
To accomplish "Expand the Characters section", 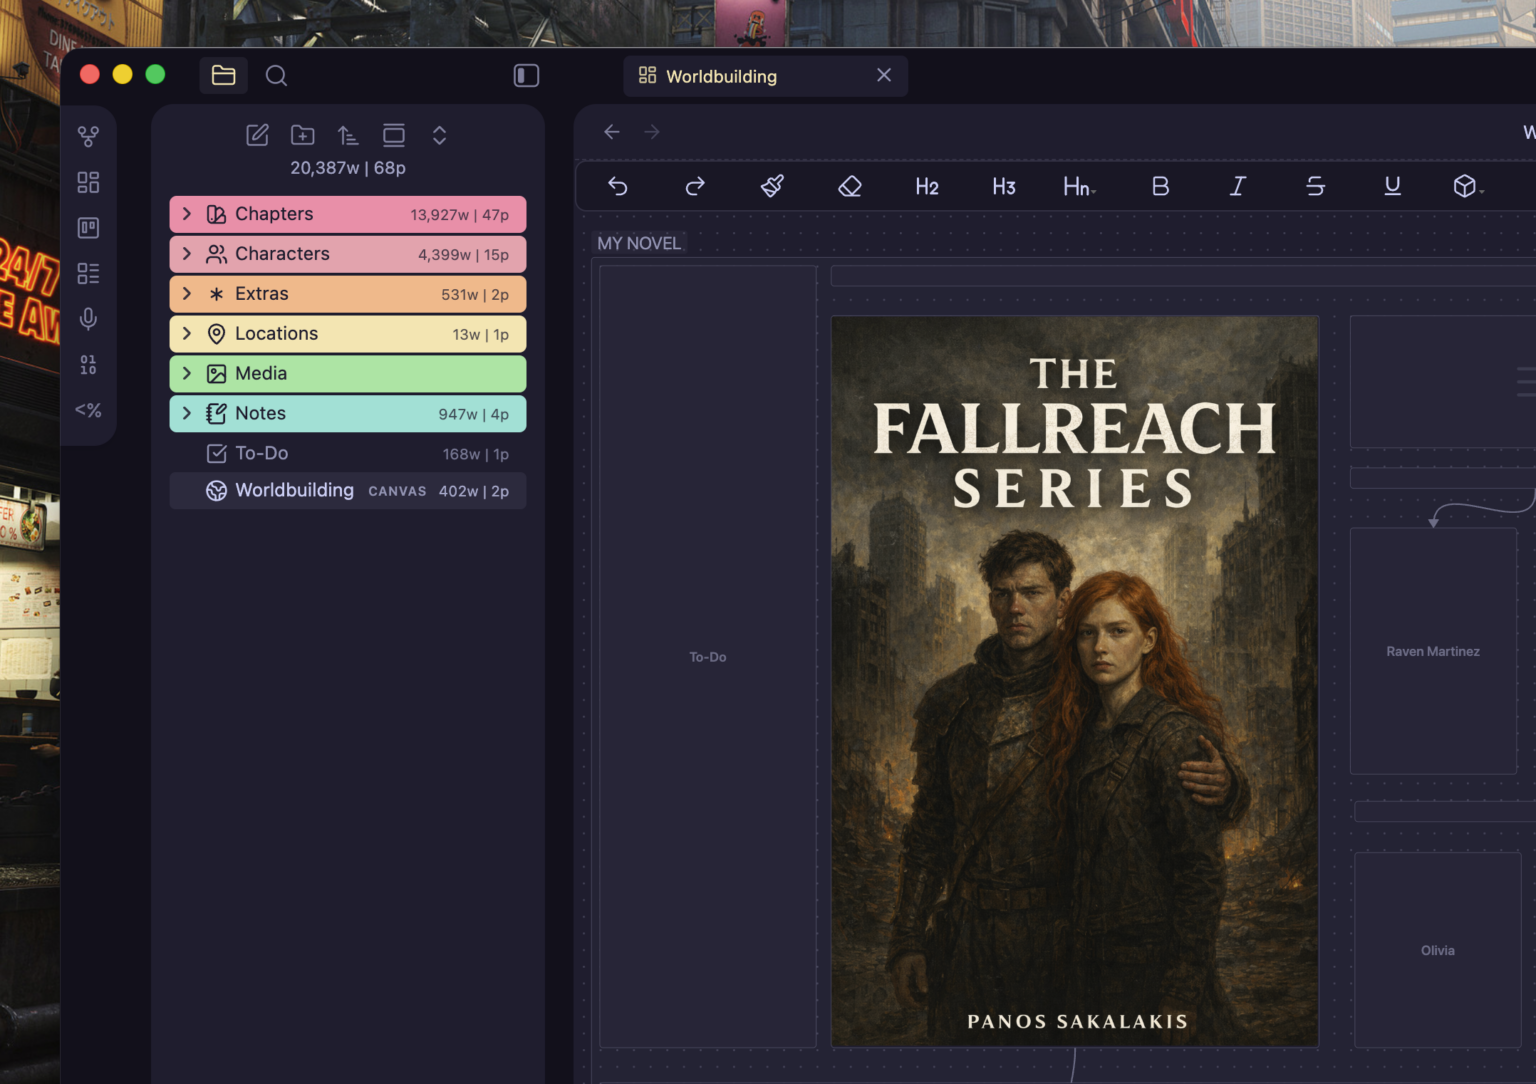I will pyautogui.click(x=187, y=253).
